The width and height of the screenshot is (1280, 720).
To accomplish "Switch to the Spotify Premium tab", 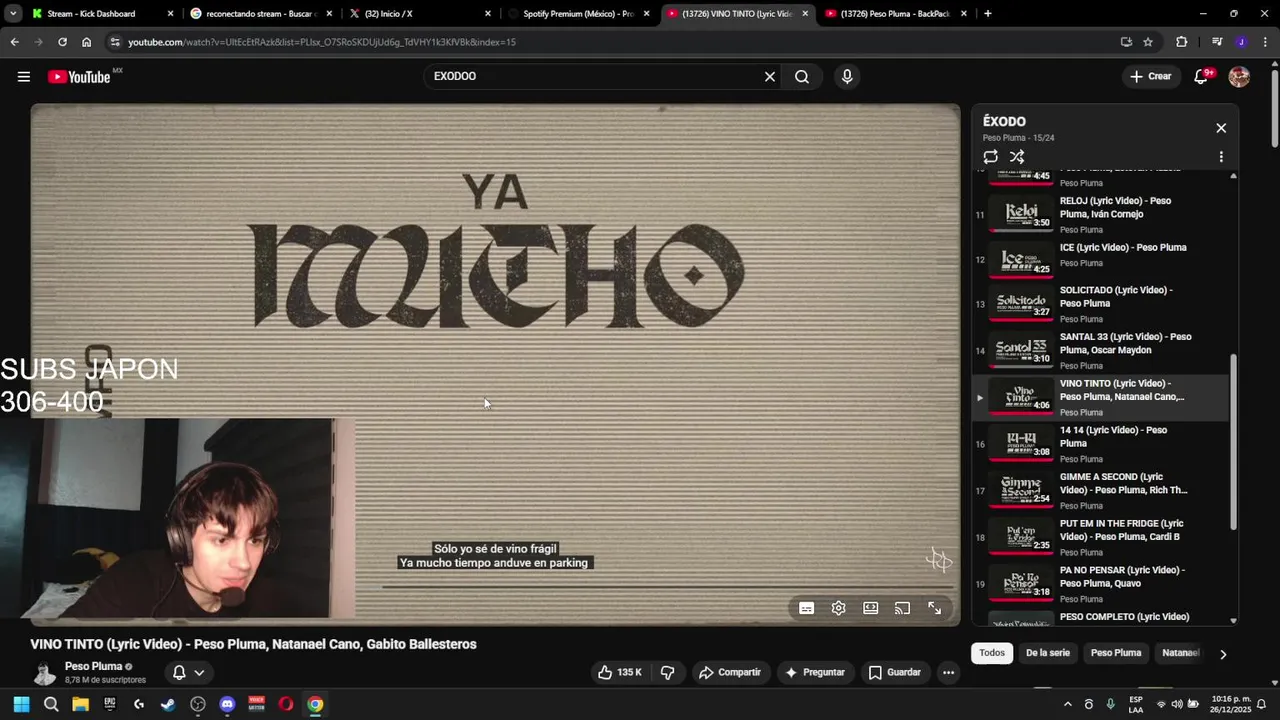I will (x=578, y=14).
